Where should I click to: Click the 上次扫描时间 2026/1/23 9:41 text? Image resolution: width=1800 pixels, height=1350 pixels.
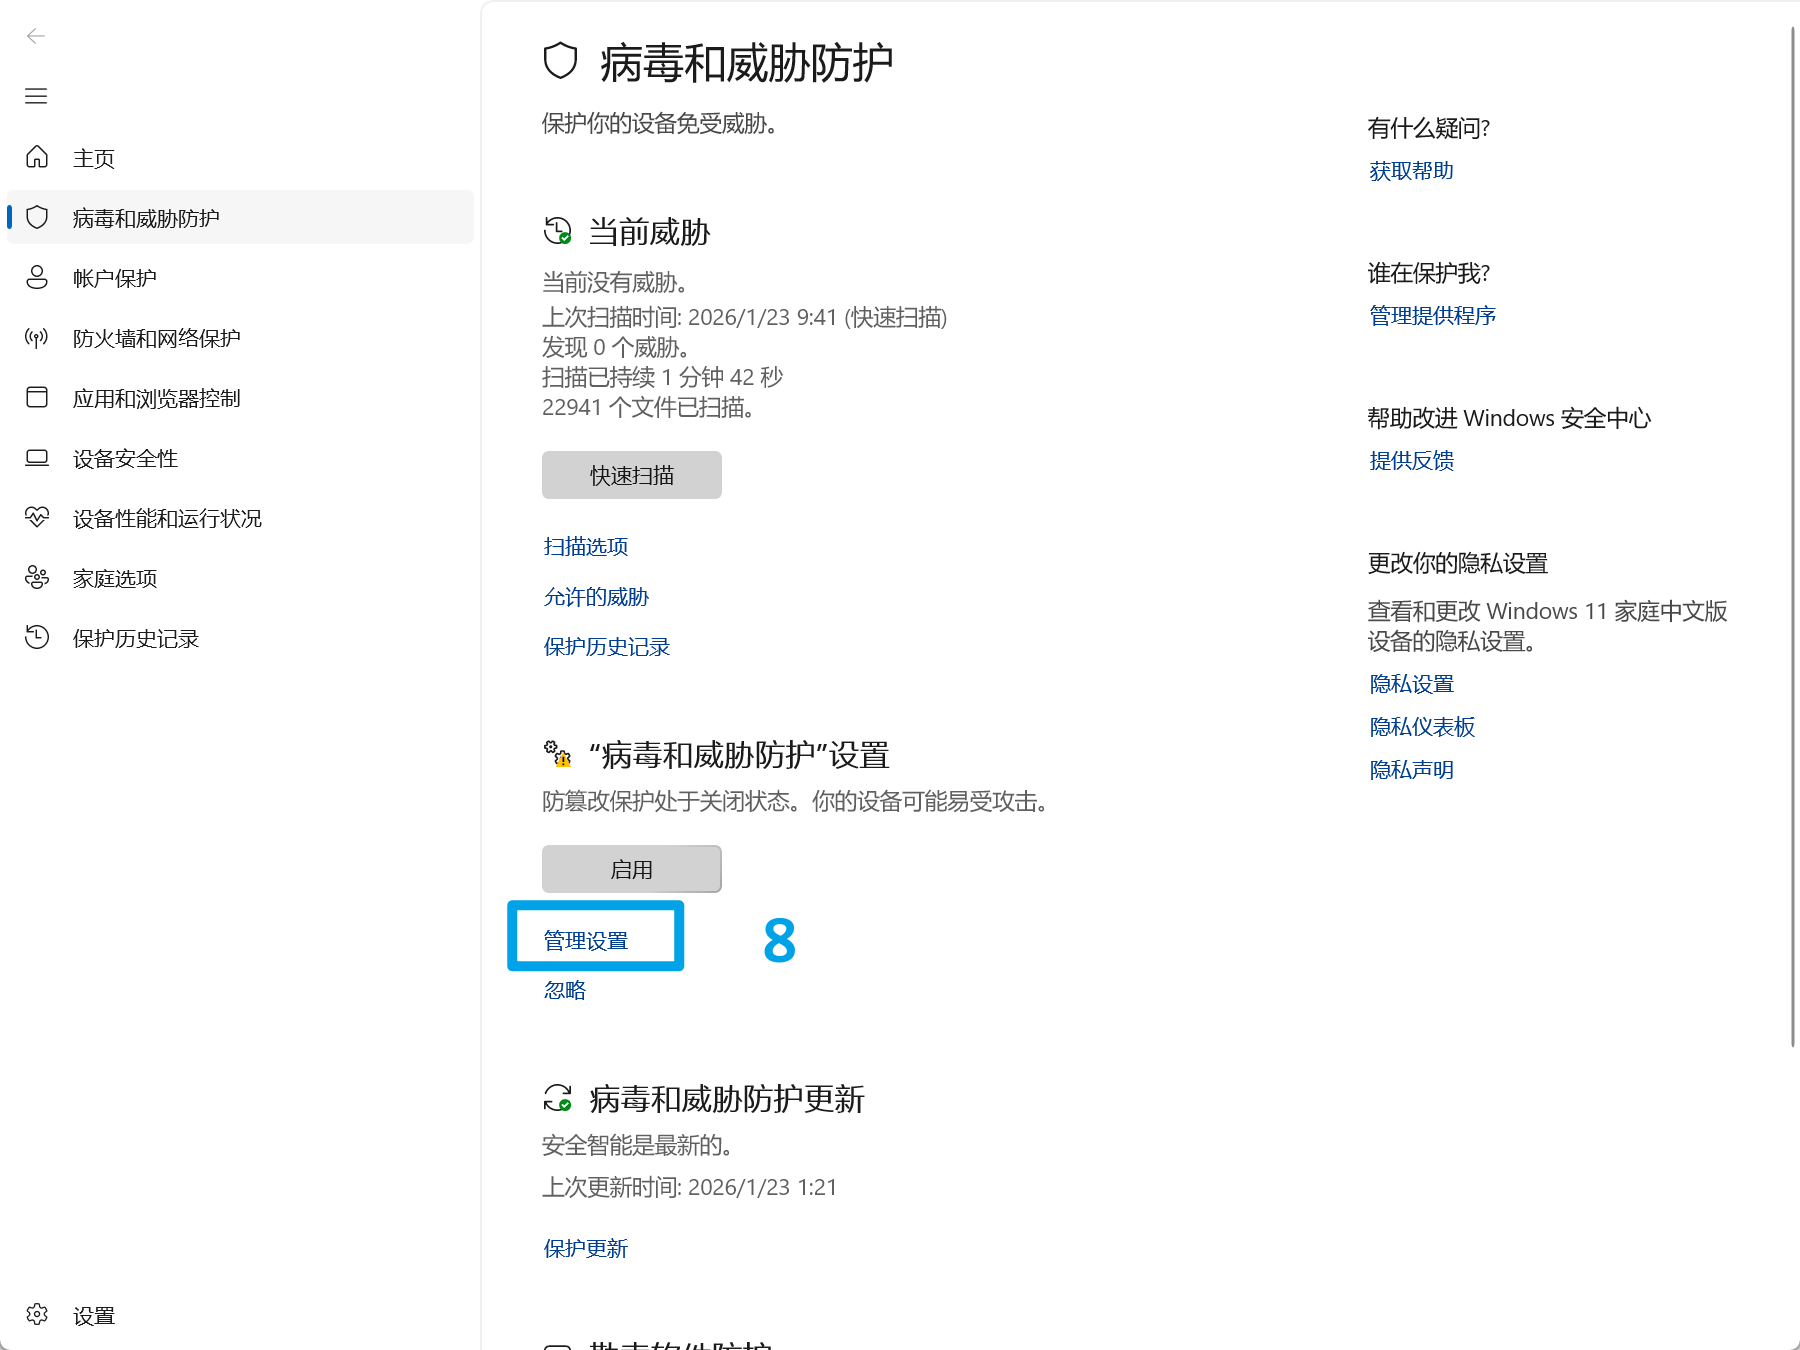(x=744, y=317)
